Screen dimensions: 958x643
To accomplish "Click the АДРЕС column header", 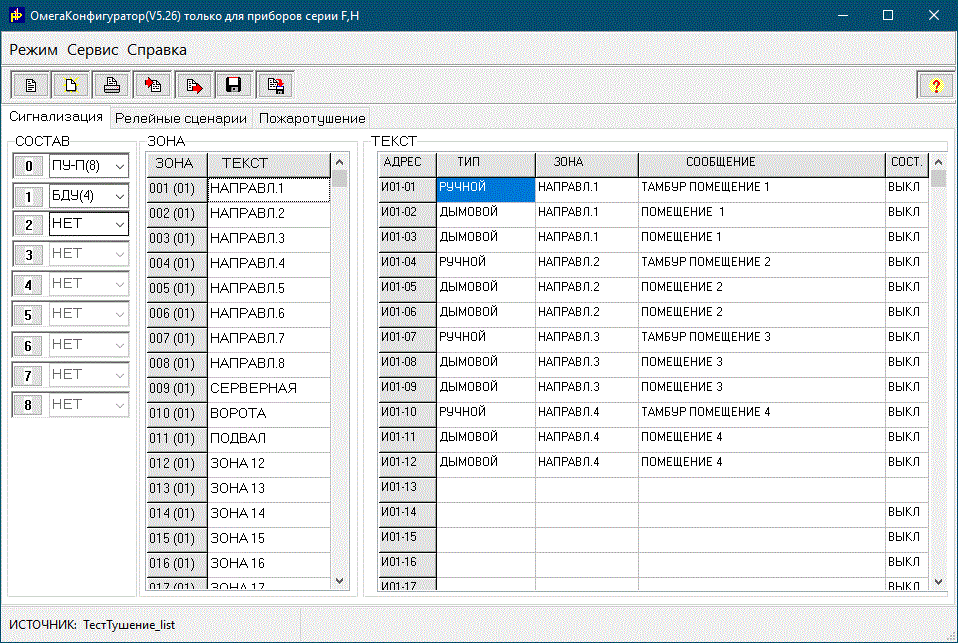I will coord(407,164).
